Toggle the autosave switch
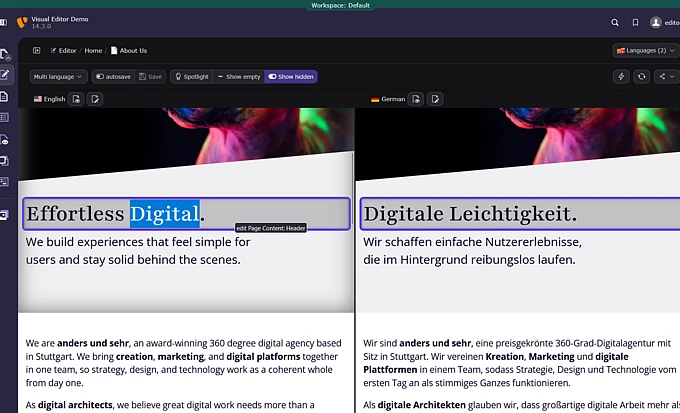680x413 pixels. [113, 77]
